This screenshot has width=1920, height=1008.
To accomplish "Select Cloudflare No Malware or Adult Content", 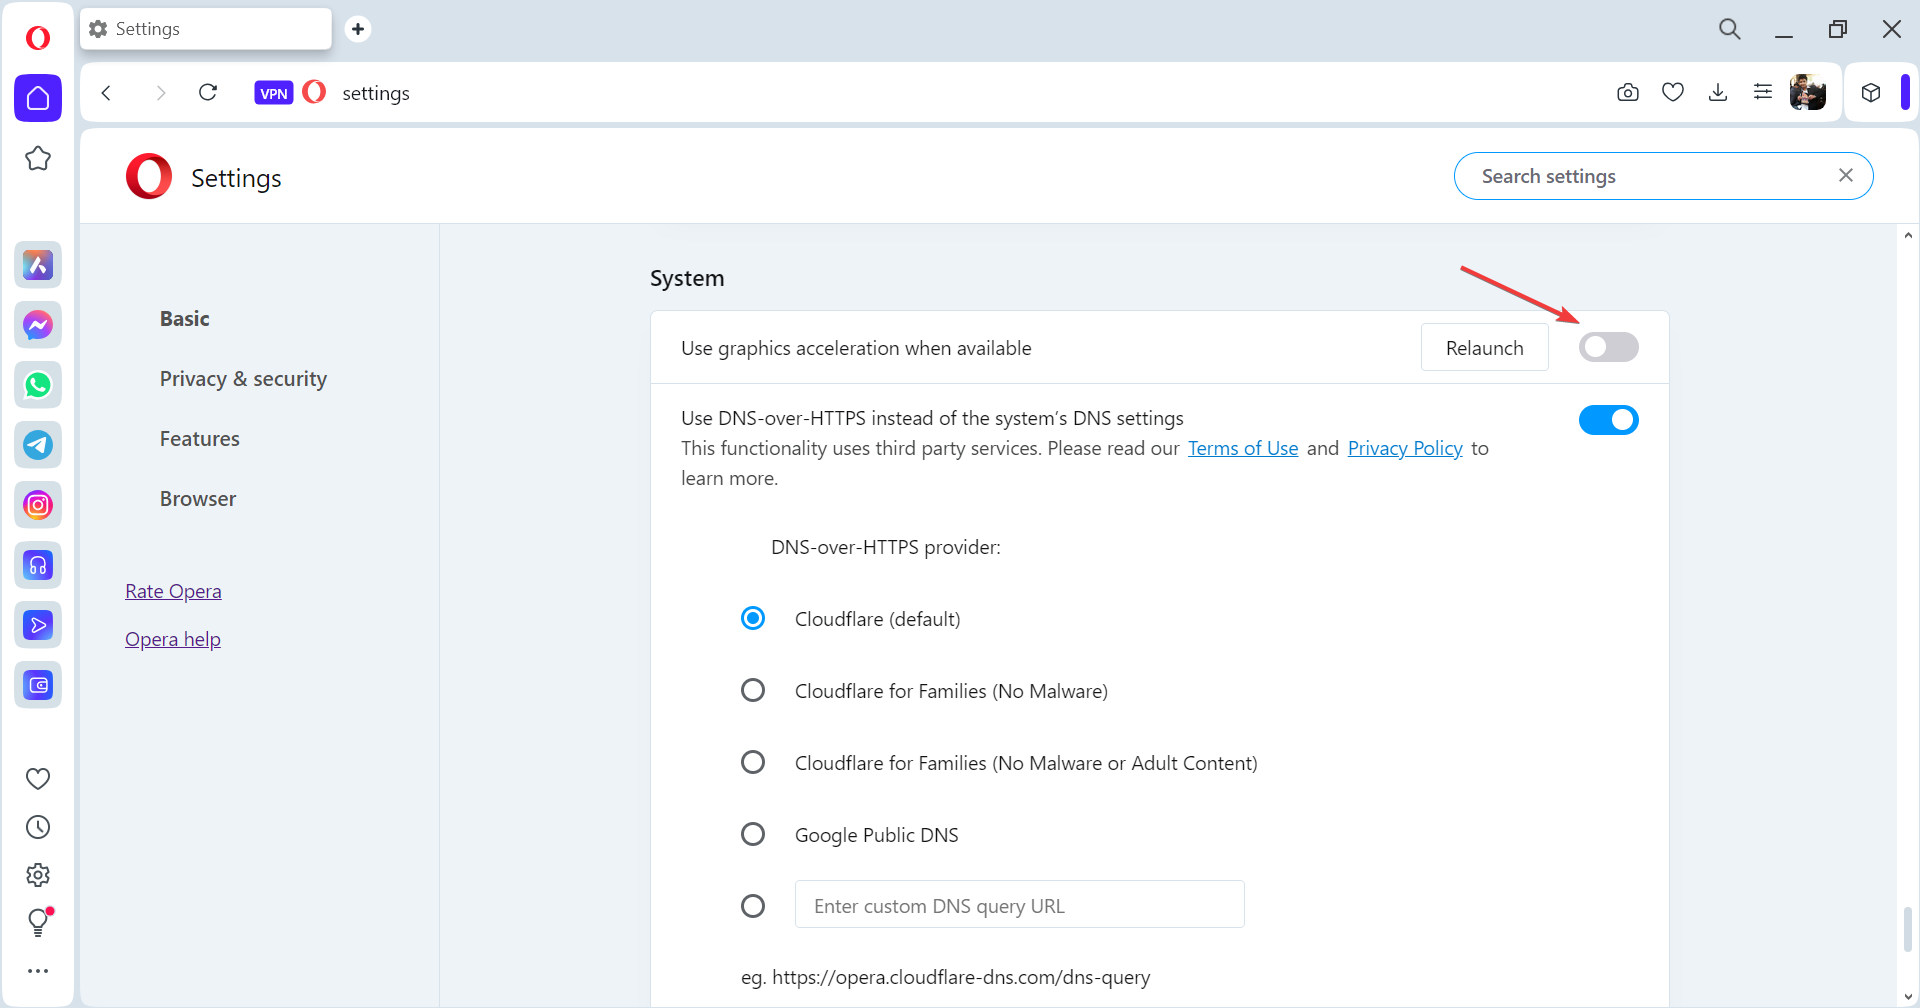I will pos(753,763).
